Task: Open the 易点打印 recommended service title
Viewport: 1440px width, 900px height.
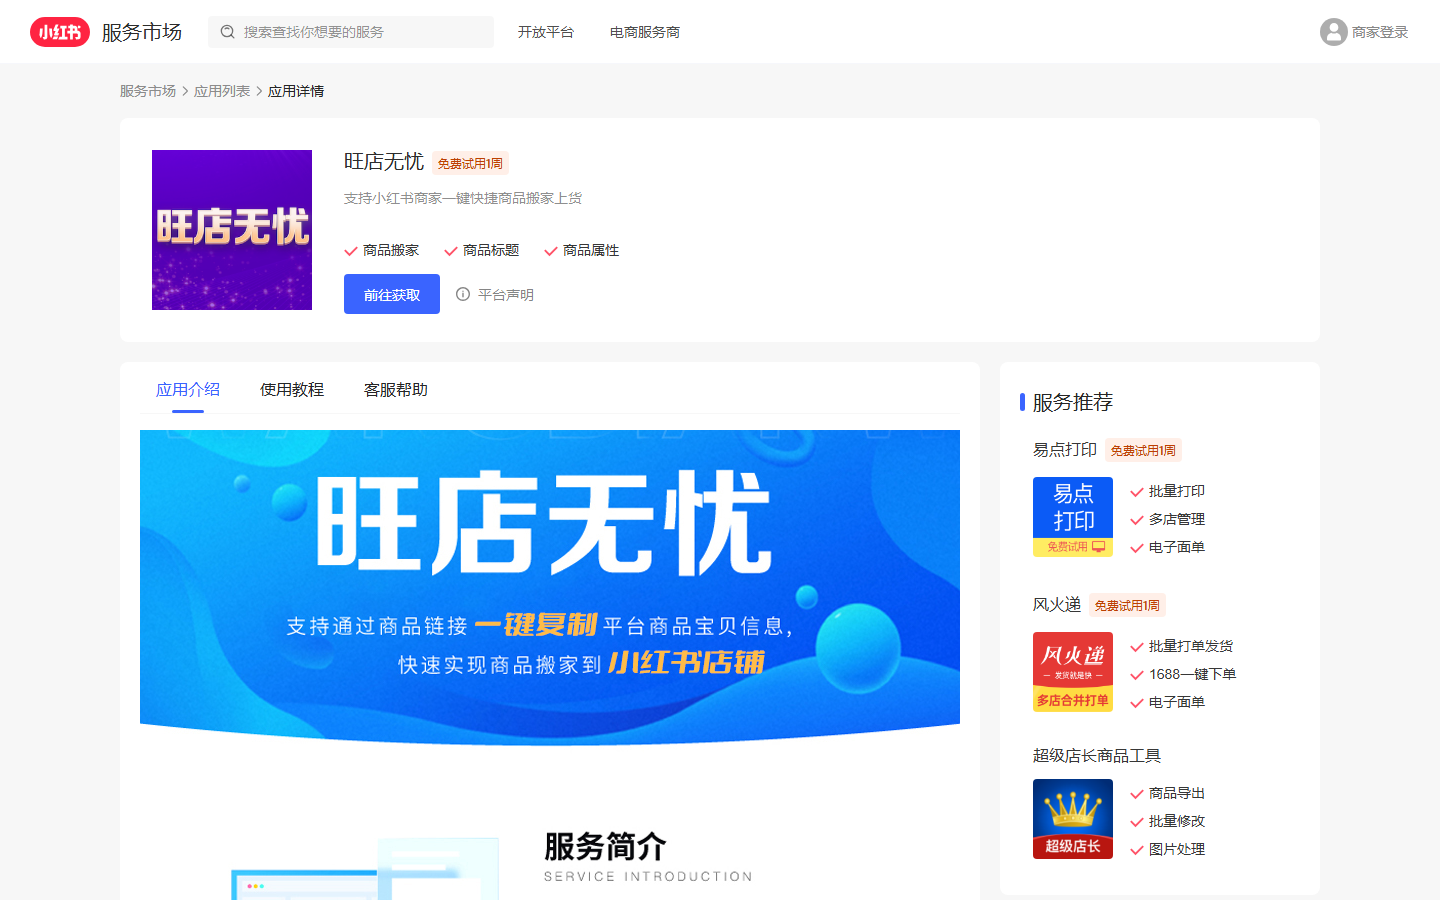Action: click(x=1065, y=450)
